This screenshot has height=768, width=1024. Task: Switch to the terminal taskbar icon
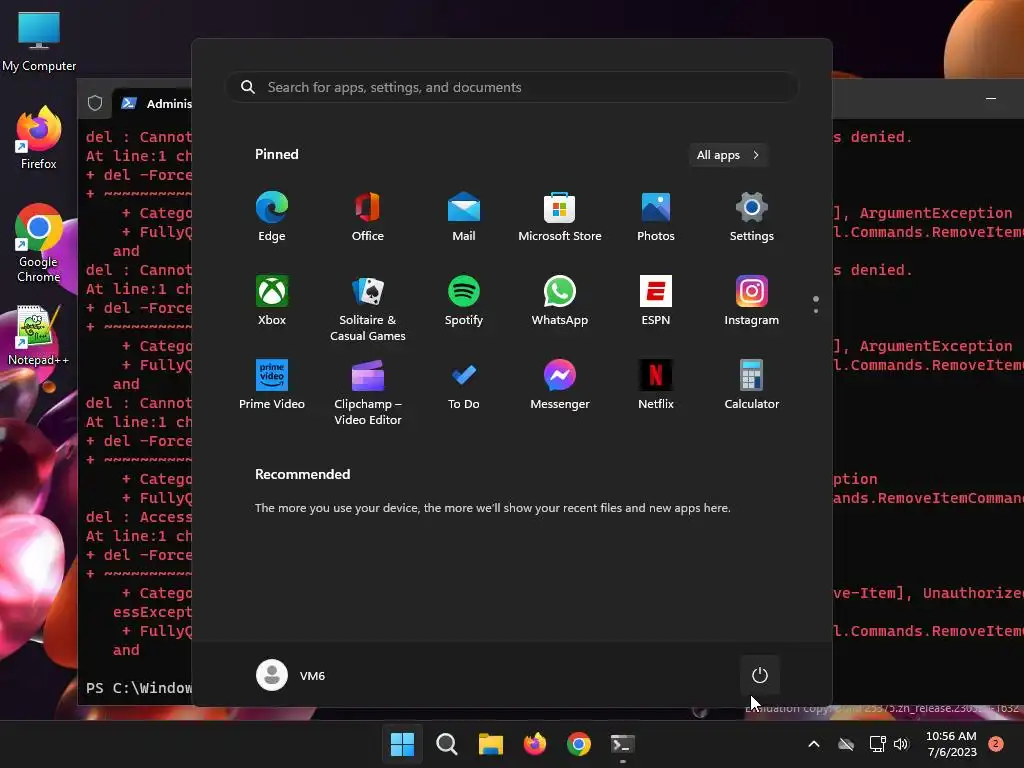(x=622, y=744)
